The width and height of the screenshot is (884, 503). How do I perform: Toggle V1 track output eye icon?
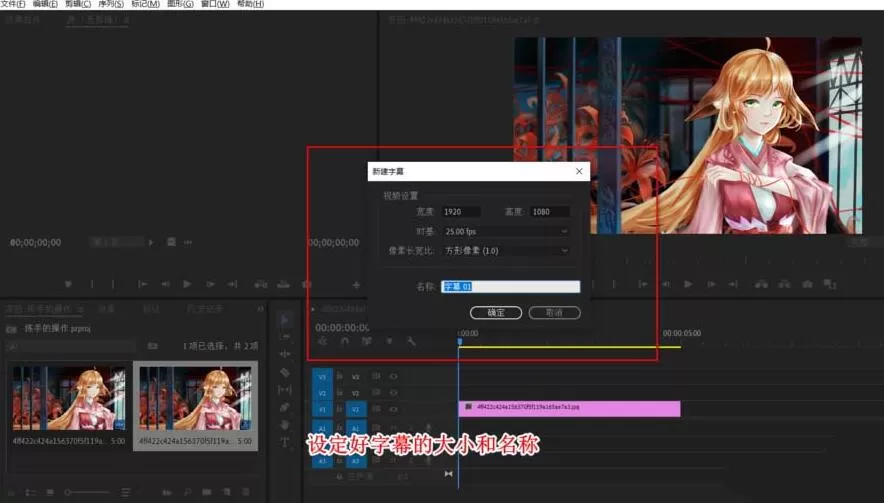pos(394,409)
